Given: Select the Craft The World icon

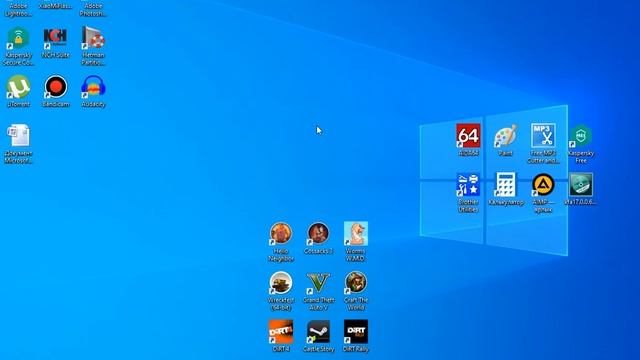Looking at the screenshot, I should pyautogui.click(x=356, y=282).
